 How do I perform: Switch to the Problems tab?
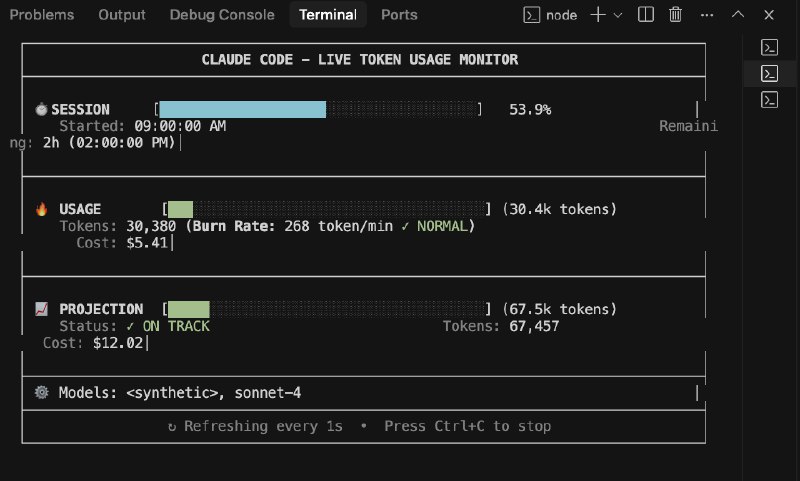click(x=42, y=15)
